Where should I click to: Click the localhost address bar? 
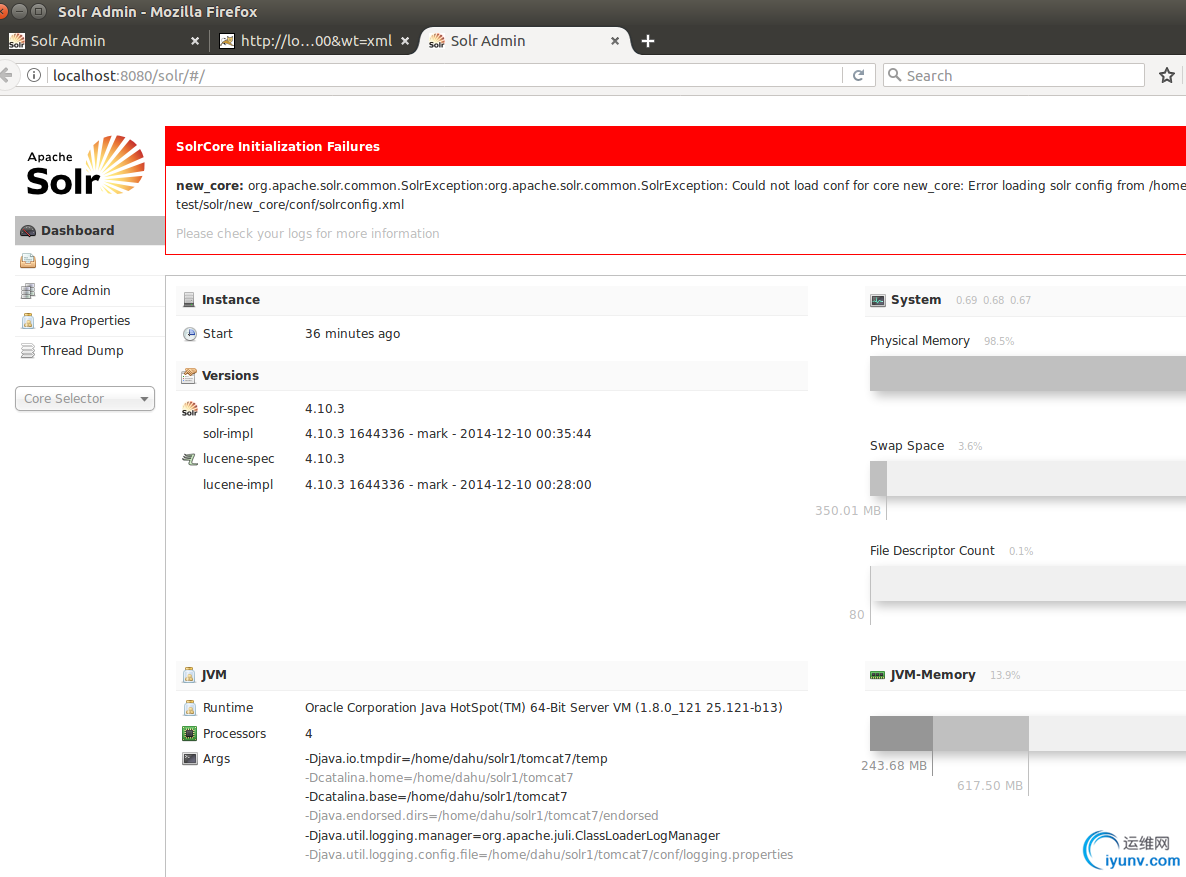coord(445,76)
